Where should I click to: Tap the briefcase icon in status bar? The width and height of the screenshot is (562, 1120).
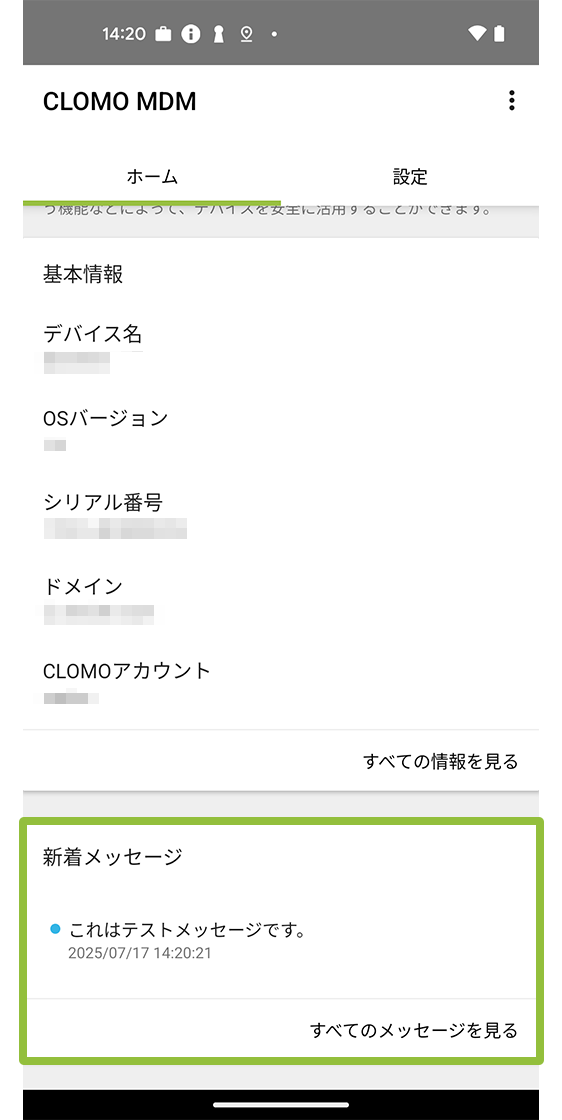point(164,34)
